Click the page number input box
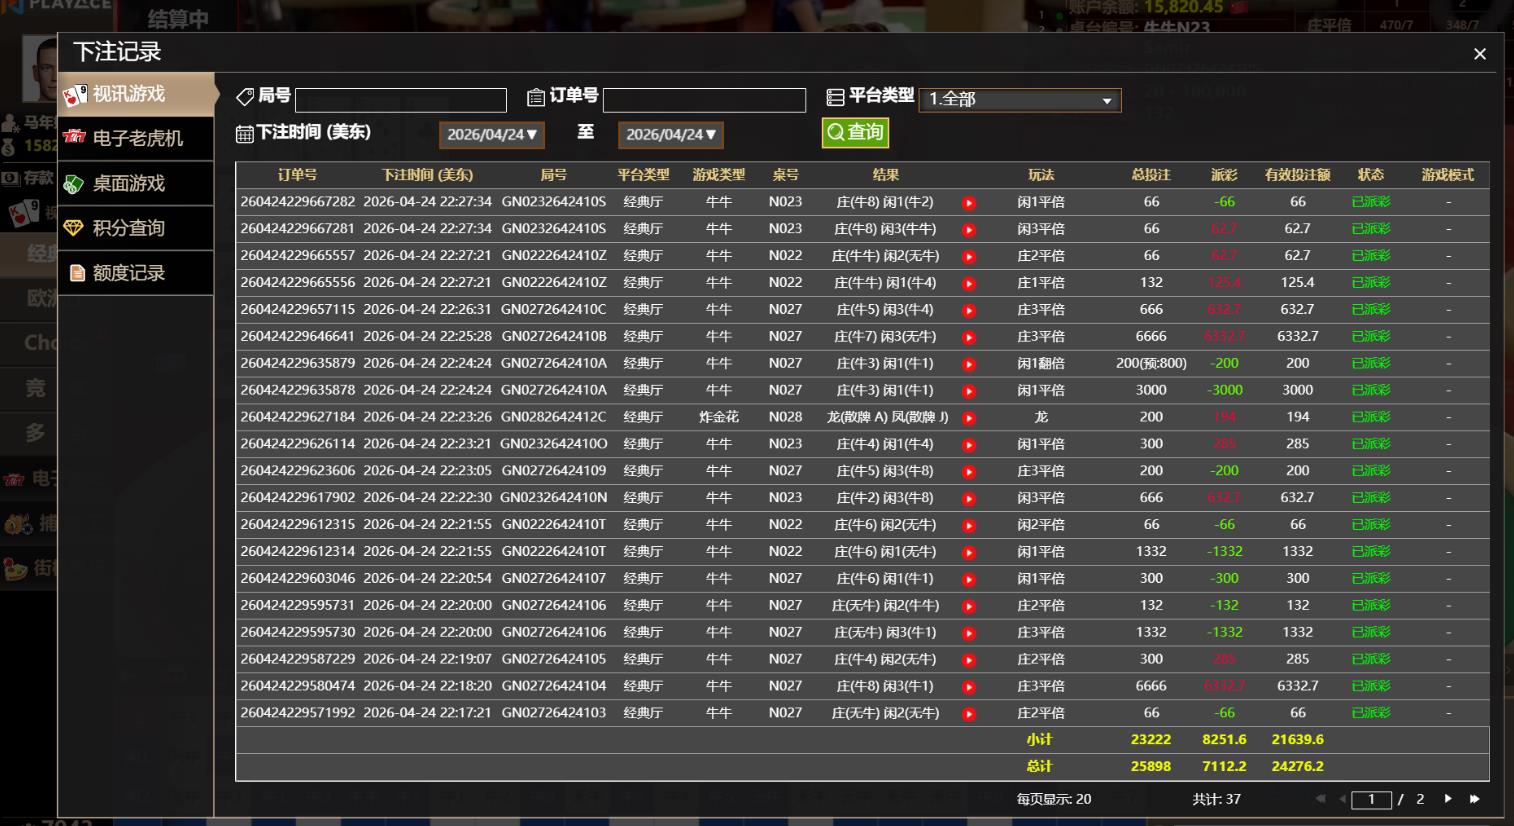 tap(1371, 799)
